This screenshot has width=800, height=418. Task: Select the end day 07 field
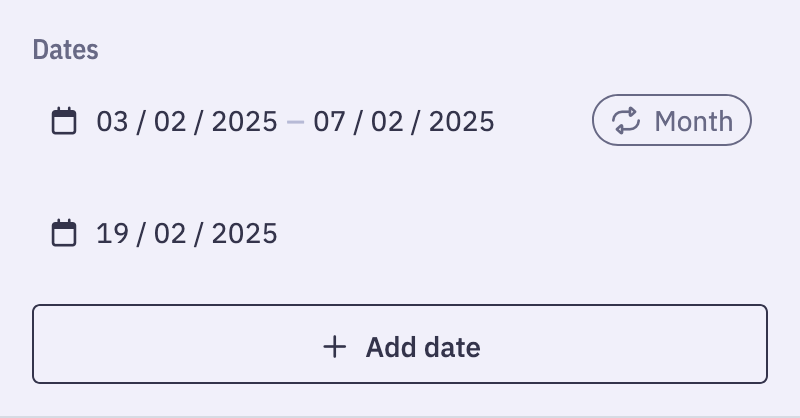[x=329, y=121]
